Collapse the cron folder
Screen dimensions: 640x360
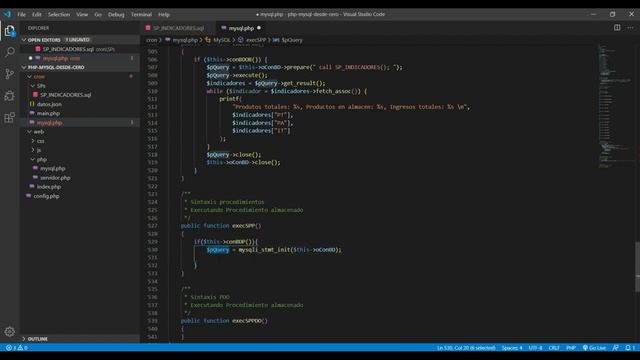click(39, 76)
